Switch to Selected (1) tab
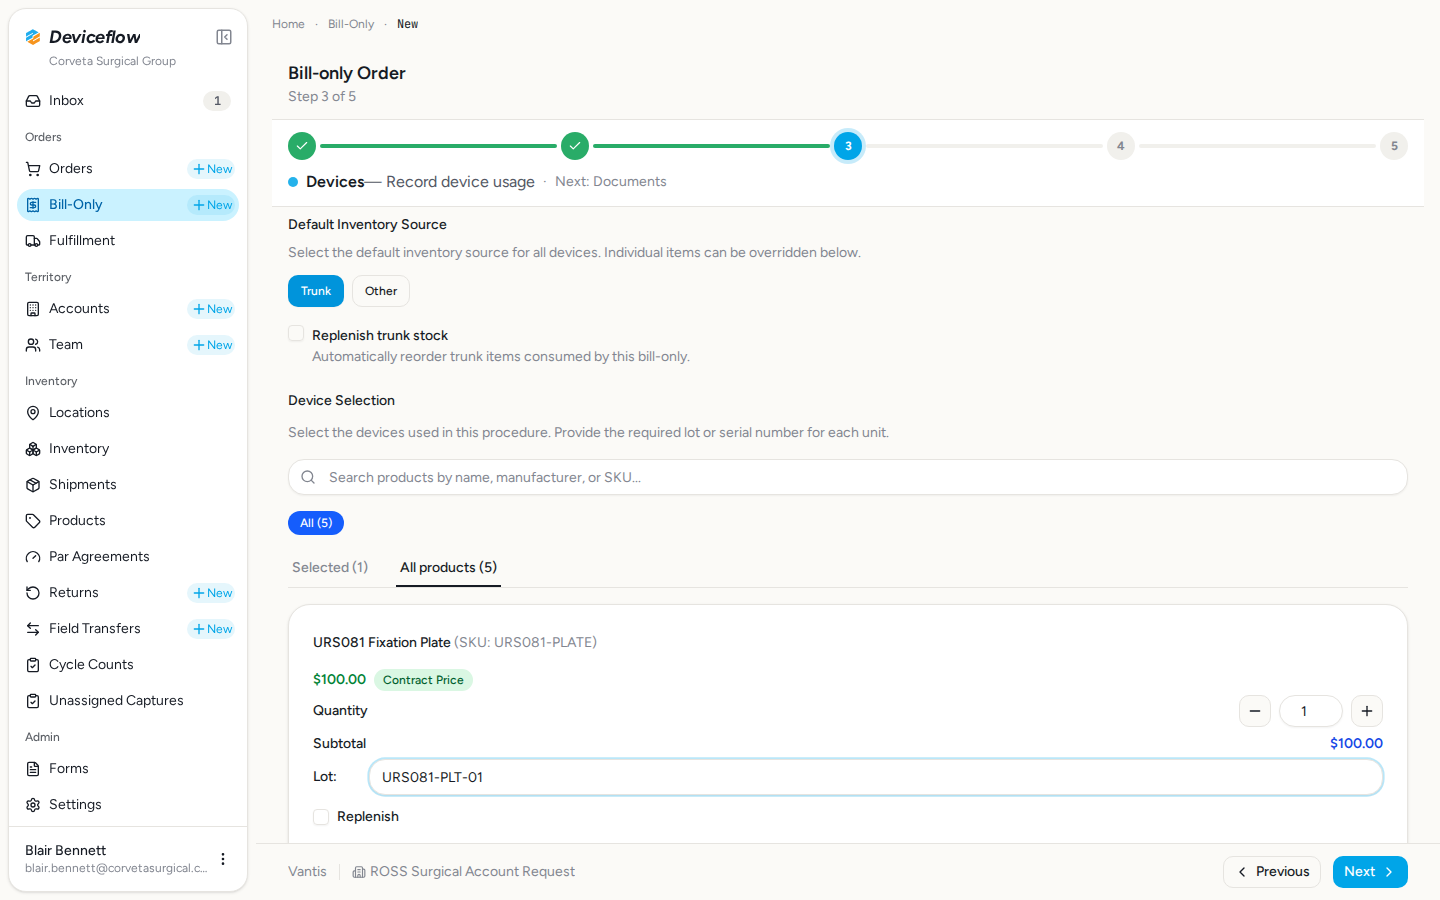 [330, 567]
